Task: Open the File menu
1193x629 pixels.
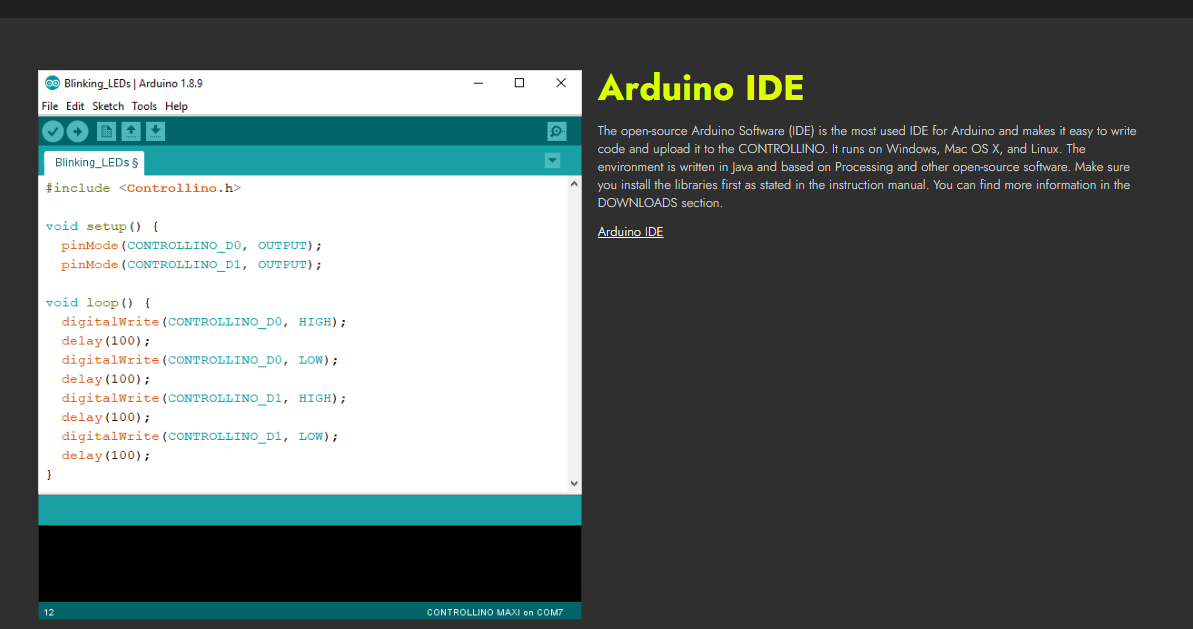Action: tap(50, 106)
